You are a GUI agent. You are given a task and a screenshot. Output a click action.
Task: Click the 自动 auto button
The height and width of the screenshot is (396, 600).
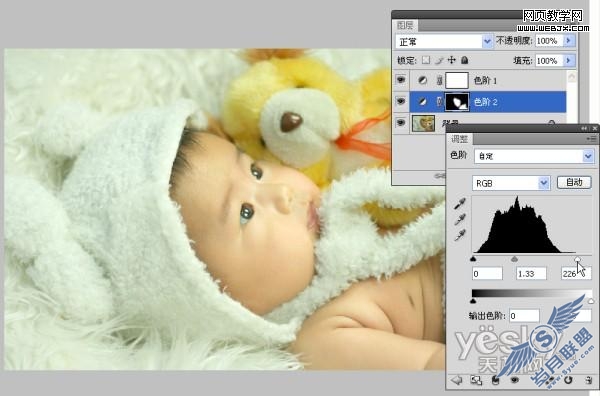pyautogui.click(x=574, y=183)
